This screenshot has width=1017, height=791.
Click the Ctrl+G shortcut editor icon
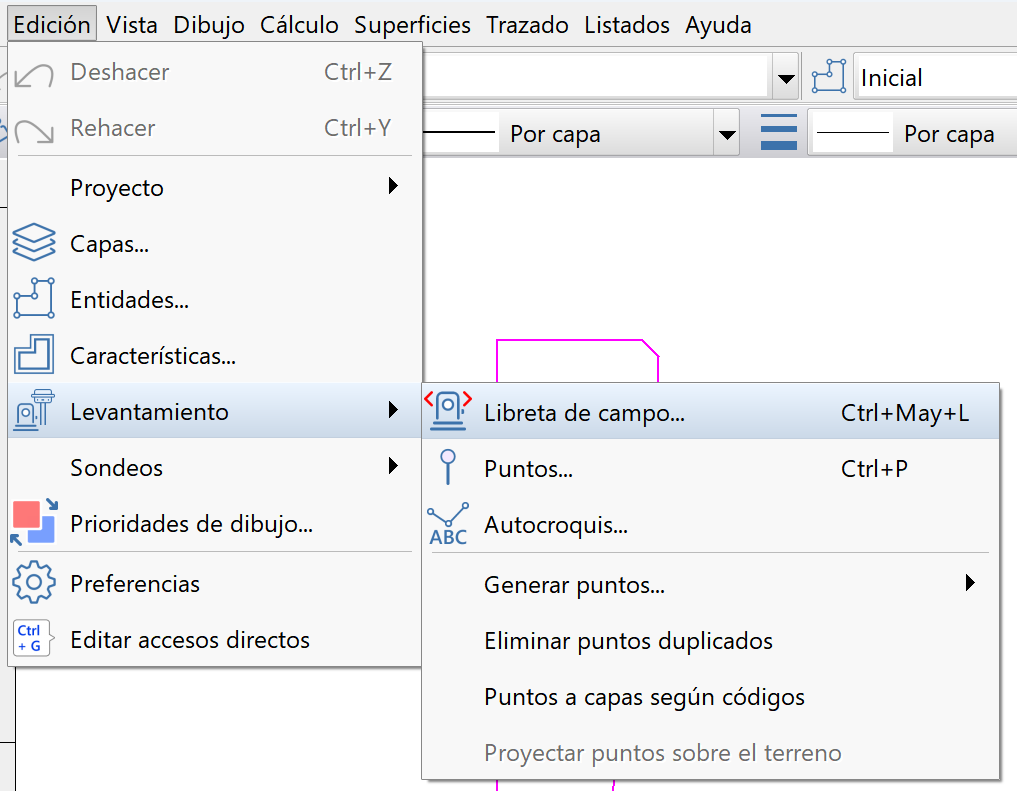[30, 639]
